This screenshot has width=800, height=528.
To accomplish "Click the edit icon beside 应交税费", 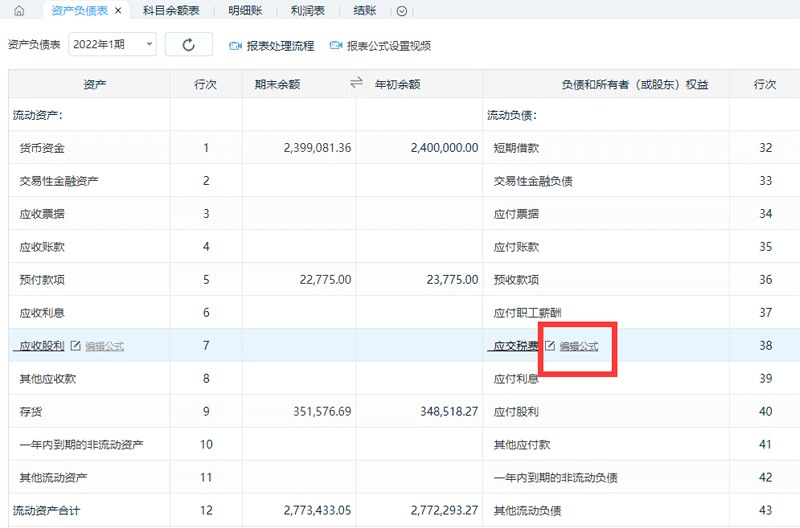I will (x=548, y=346).
